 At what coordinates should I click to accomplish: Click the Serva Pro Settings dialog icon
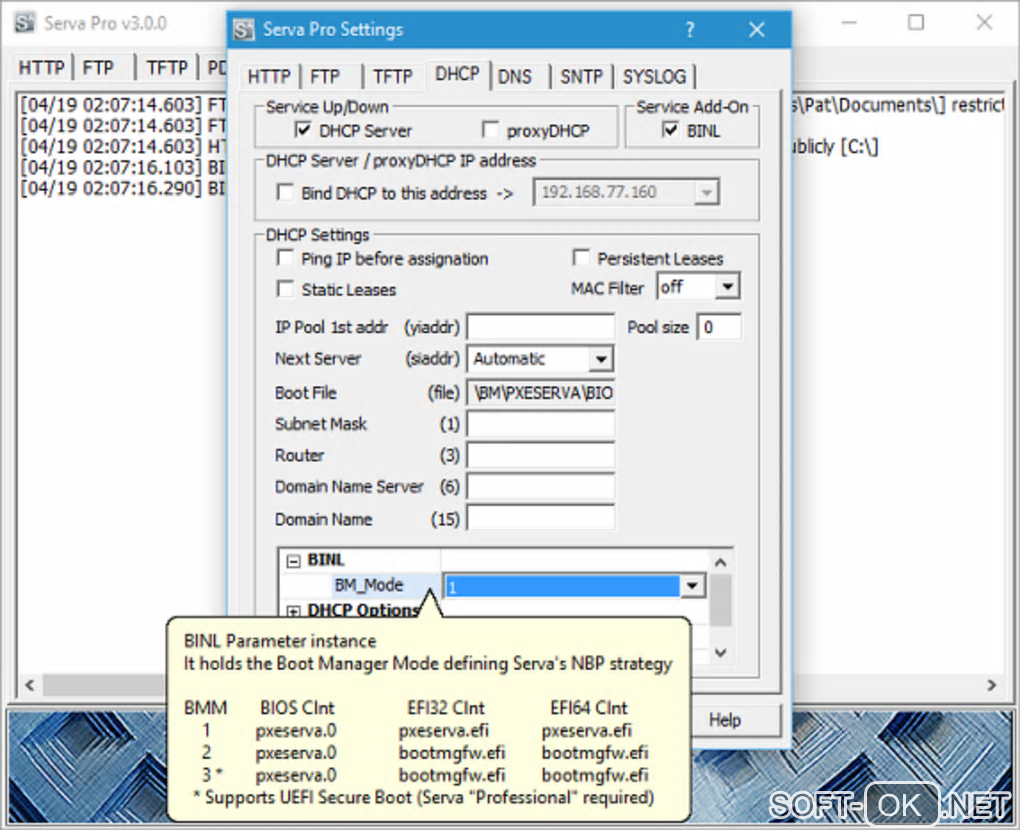click(x=244, y=30)
